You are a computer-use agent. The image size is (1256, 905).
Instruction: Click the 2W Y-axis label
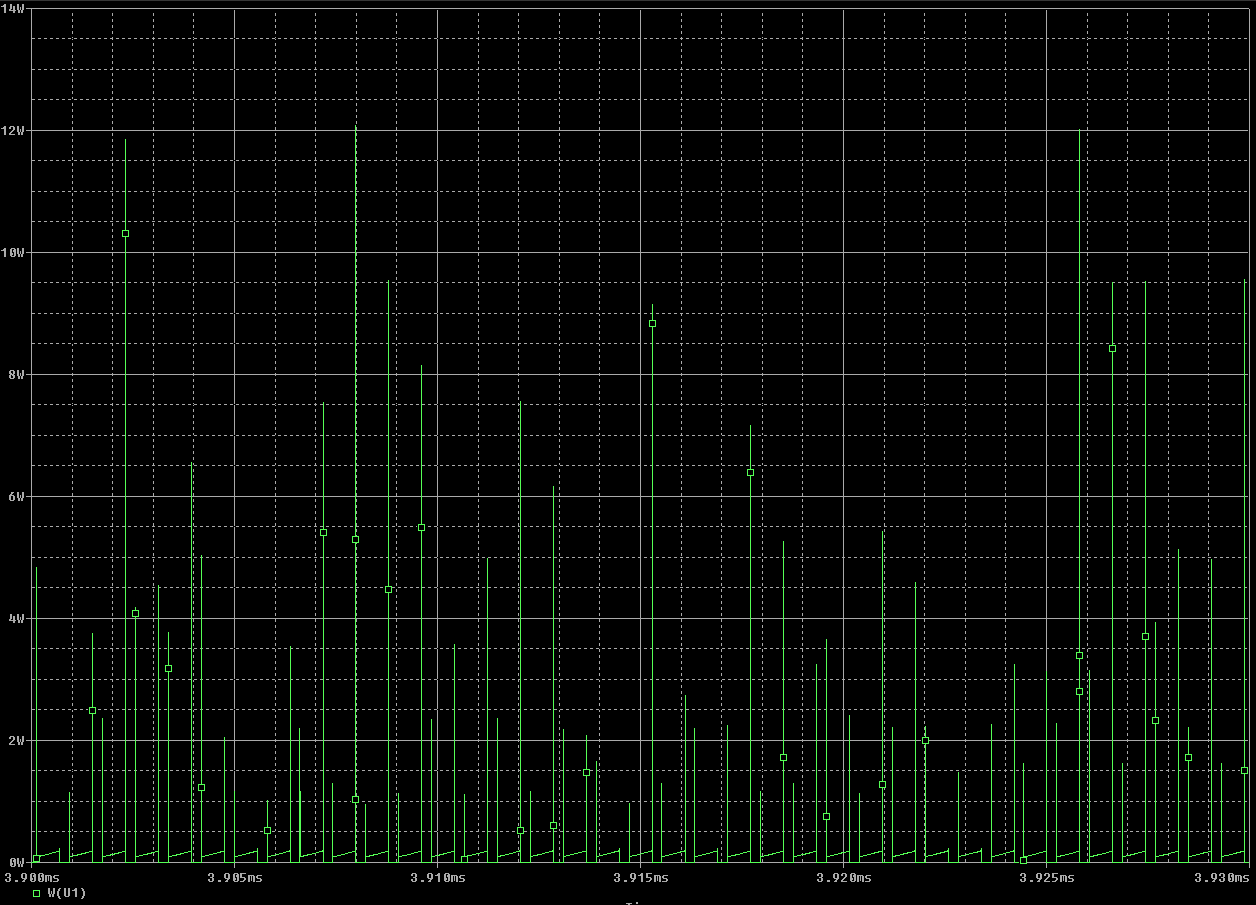pos(17,740)
